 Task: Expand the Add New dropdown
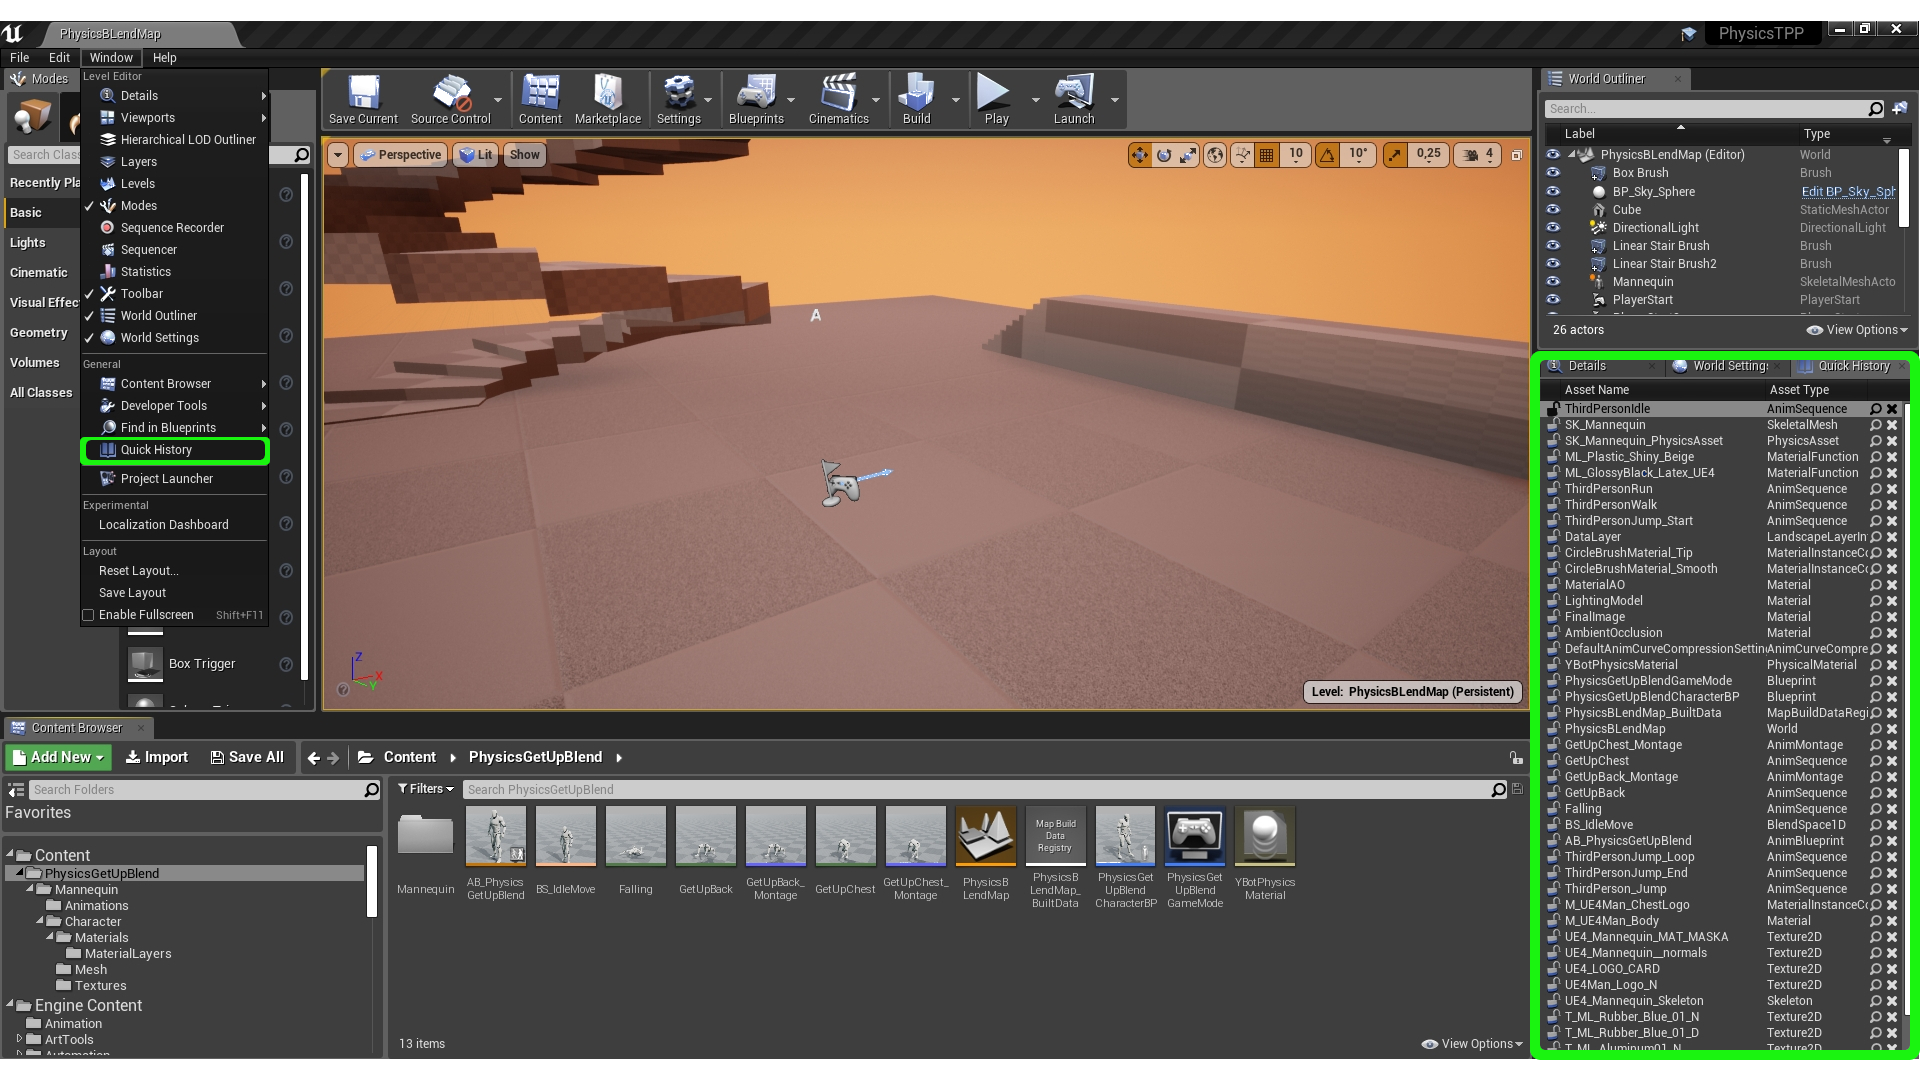click(59, 758)
